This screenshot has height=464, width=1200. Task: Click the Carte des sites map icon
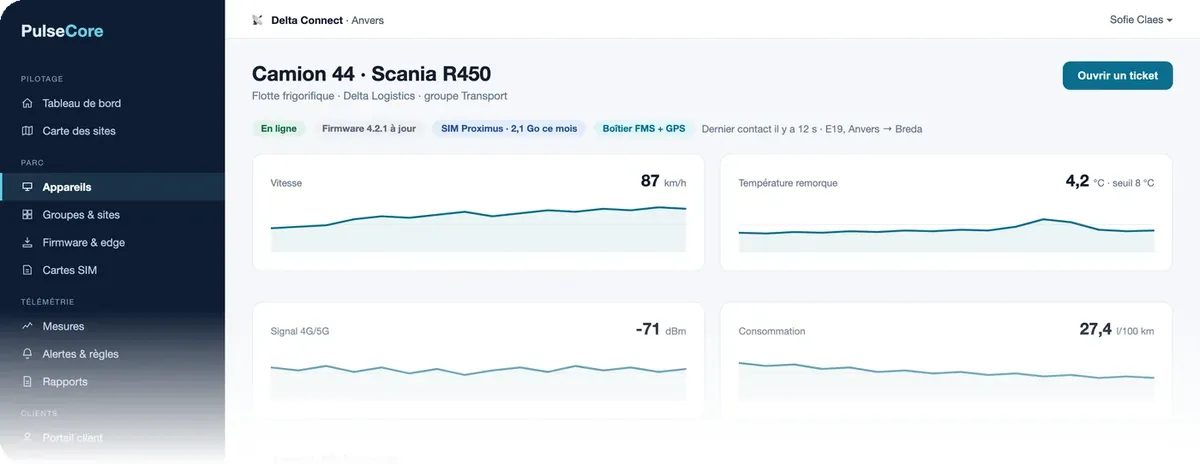pyautogui.click(x=27, y=131)
